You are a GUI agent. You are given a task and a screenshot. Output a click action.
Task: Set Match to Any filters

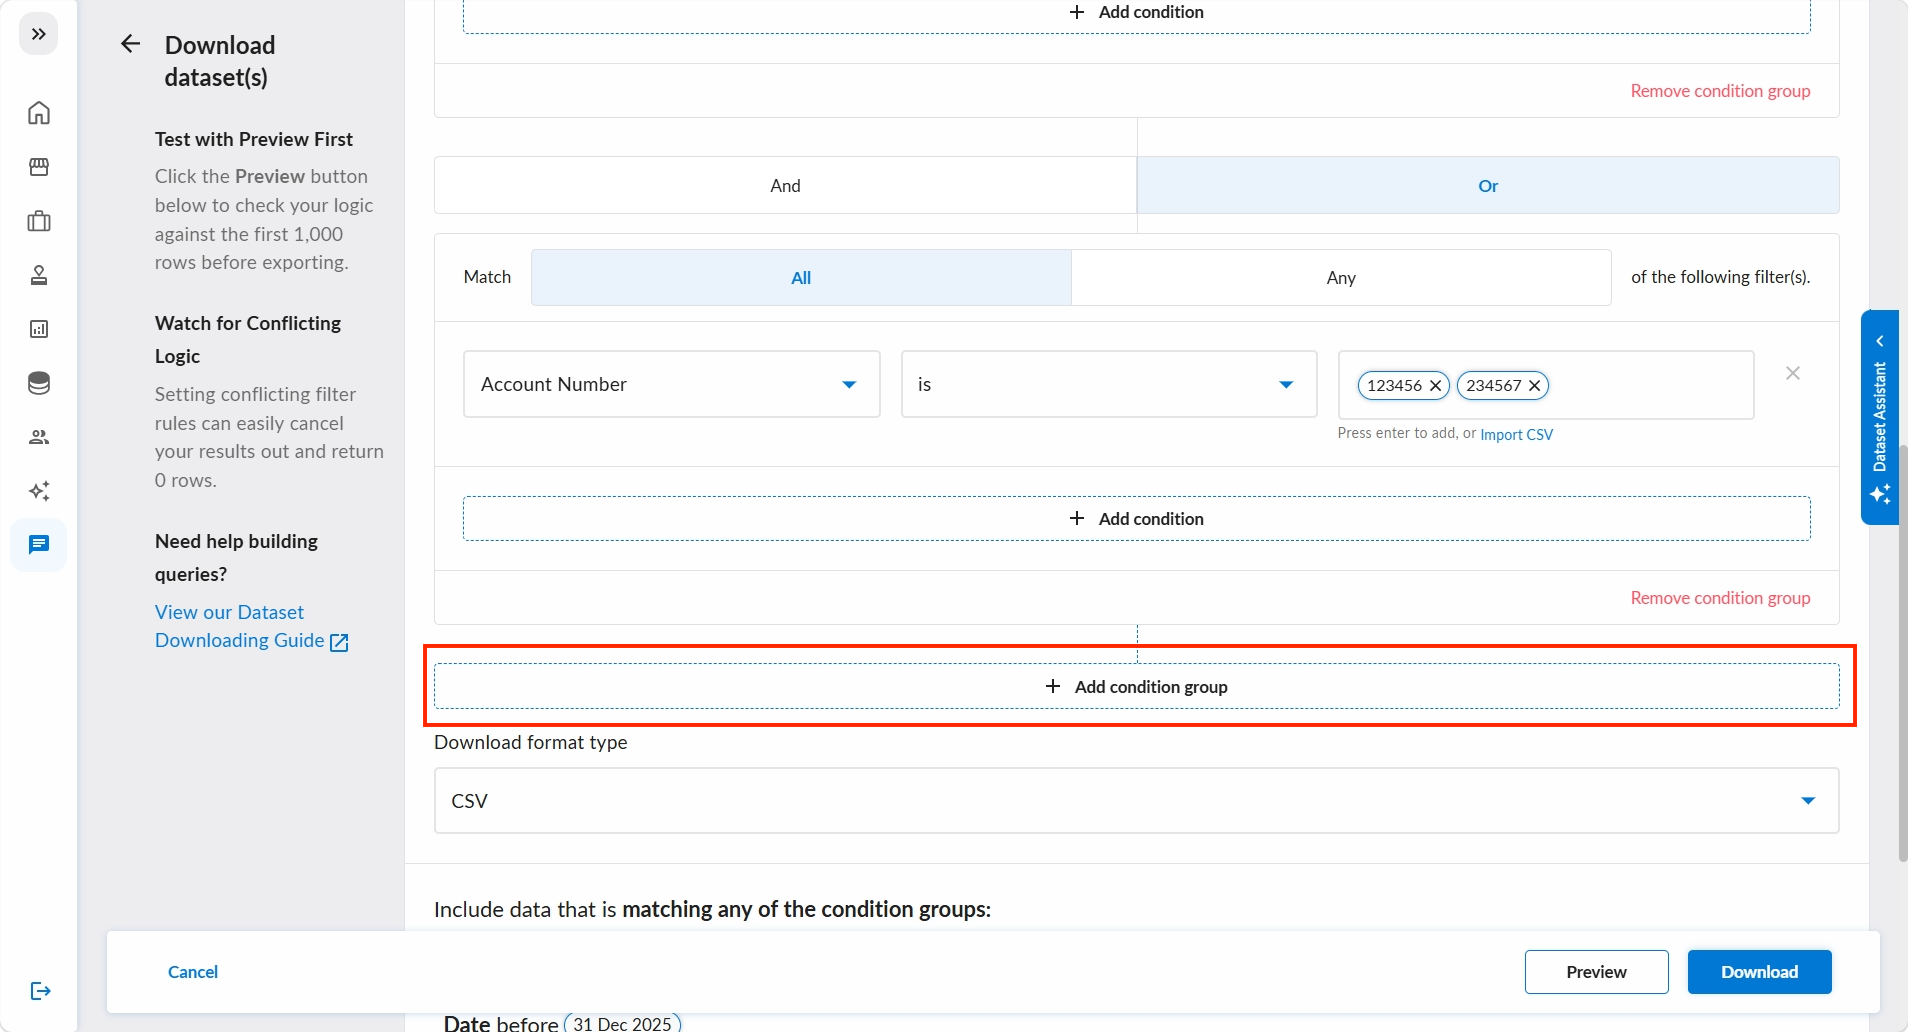1341,277
